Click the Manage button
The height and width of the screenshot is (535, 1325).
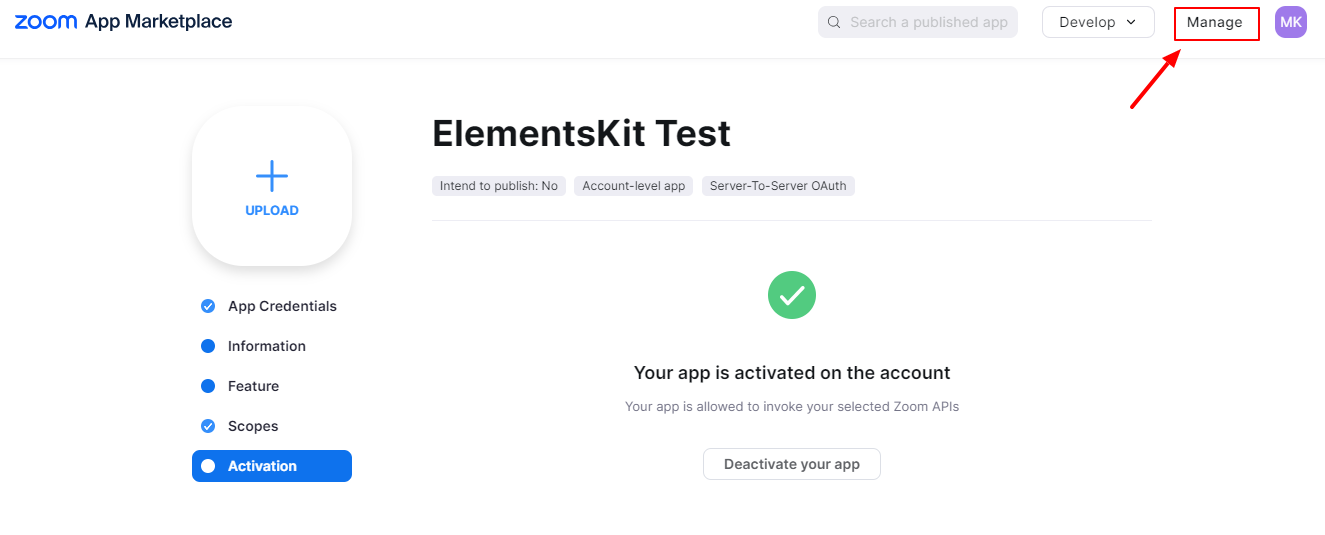pyautogui.click(x=1215, y=22)
